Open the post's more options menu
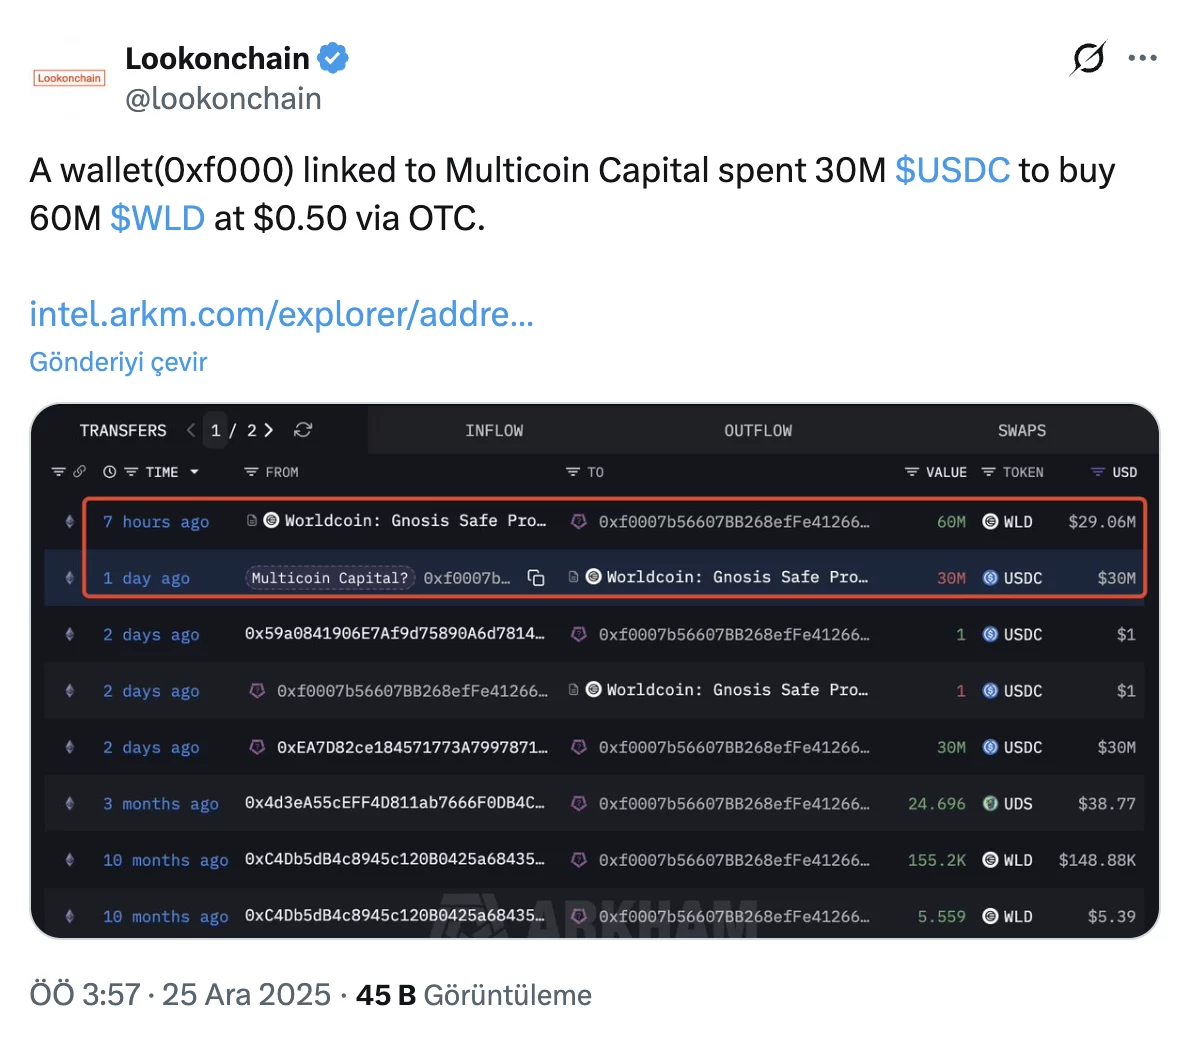The height and width of the screenshot is (1044, 1184). pyautogui.click(x=1142, y=58)
